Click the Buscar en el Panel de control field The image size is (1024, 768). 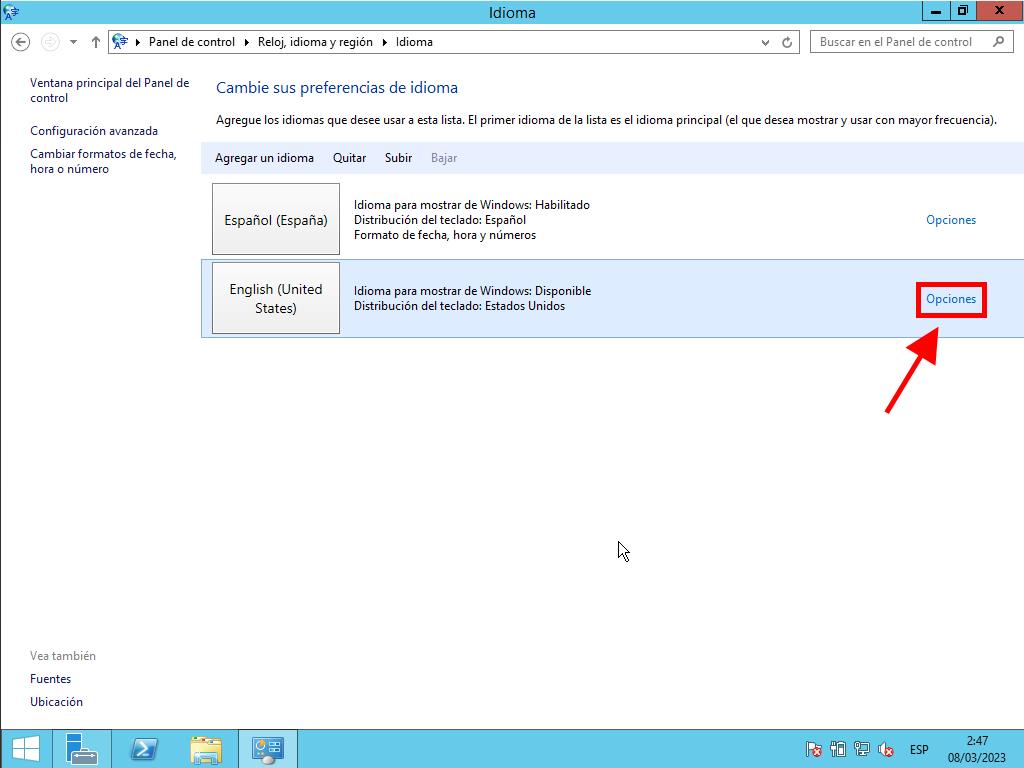point(900,42)
